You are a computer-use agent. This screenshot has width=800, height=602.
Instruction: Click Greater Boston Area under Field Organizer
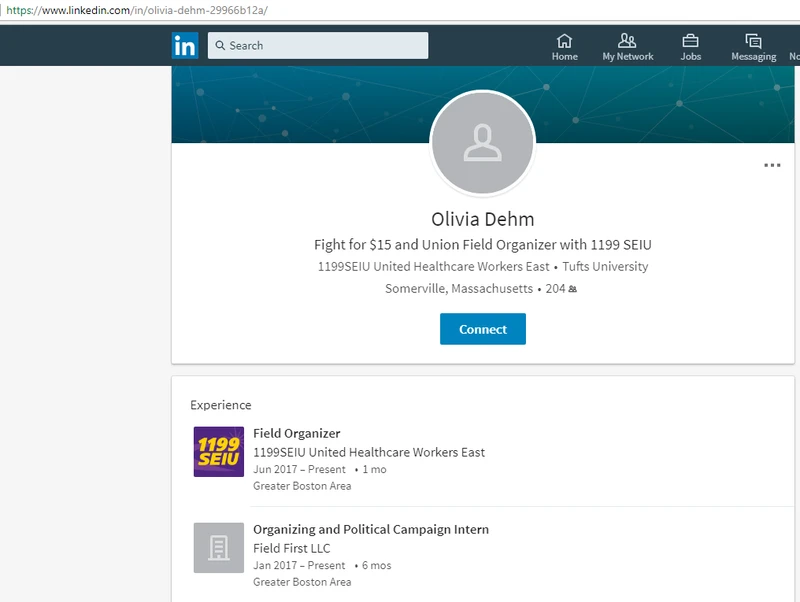[302, 486]
